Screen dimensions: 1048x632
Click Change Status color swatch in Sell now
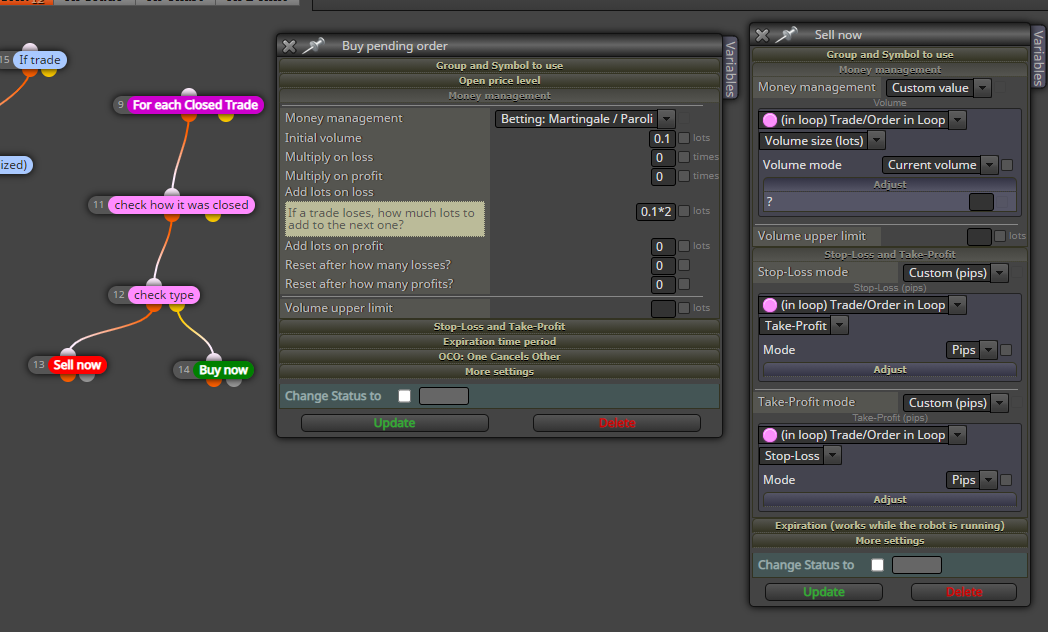tap(917, 565)
